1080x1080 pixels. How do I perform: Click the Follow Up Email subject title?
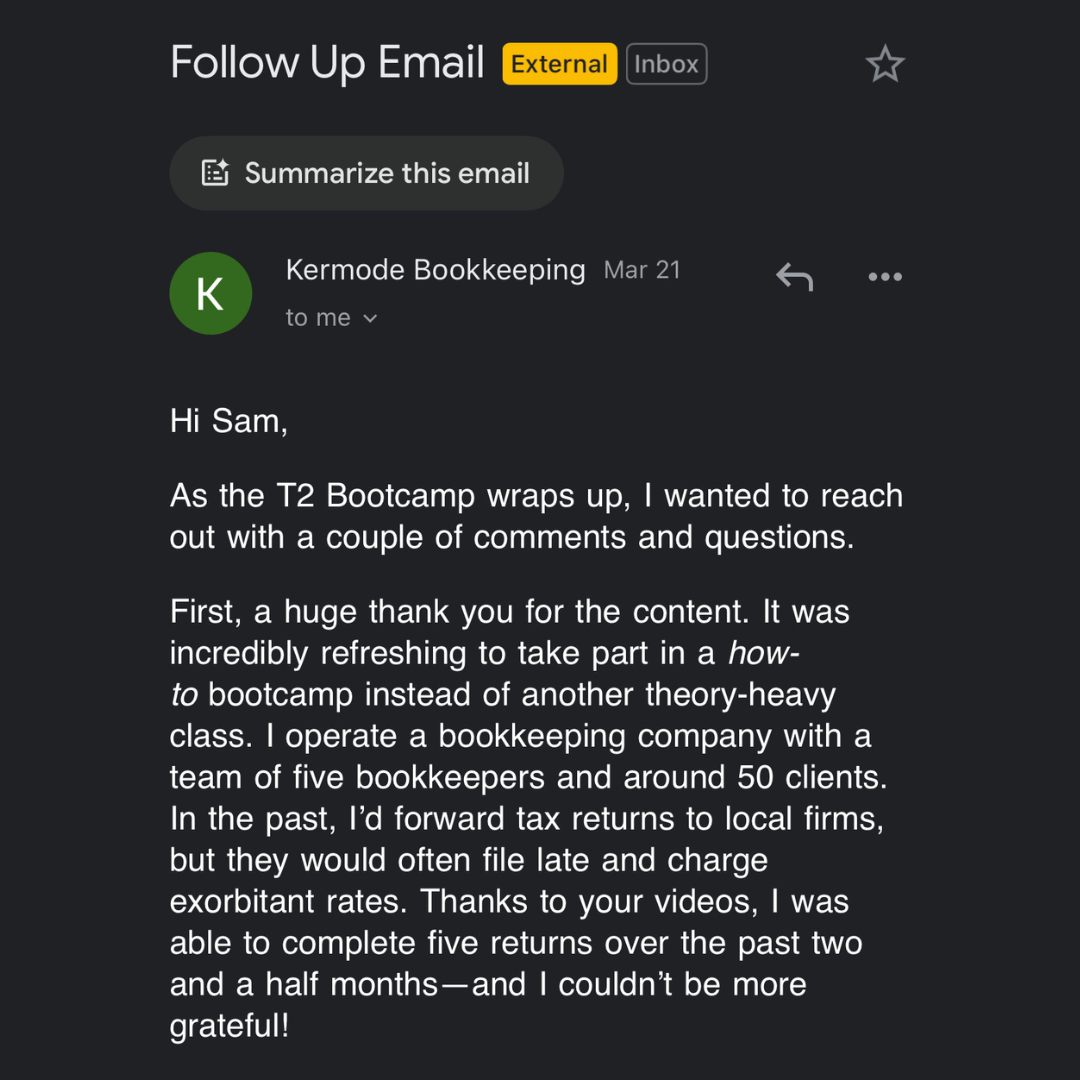[327, 62]
